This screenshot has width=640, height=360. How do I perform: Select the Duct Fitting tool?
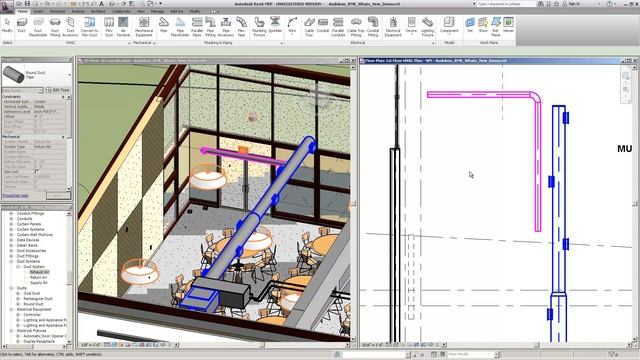pyautogui.click(x=55, y=27)
